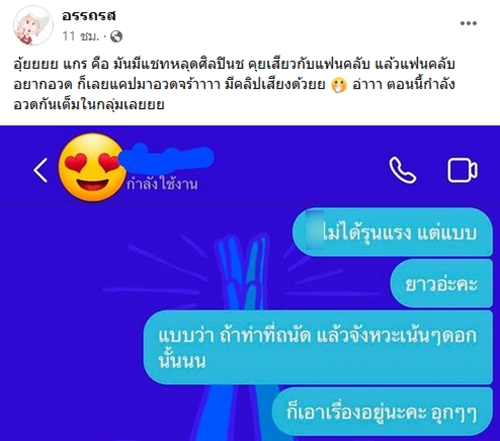The image size is (500, 441).
Task: Select message bubble ยาวอ่ะคะ
Action: tap(441, 284)
